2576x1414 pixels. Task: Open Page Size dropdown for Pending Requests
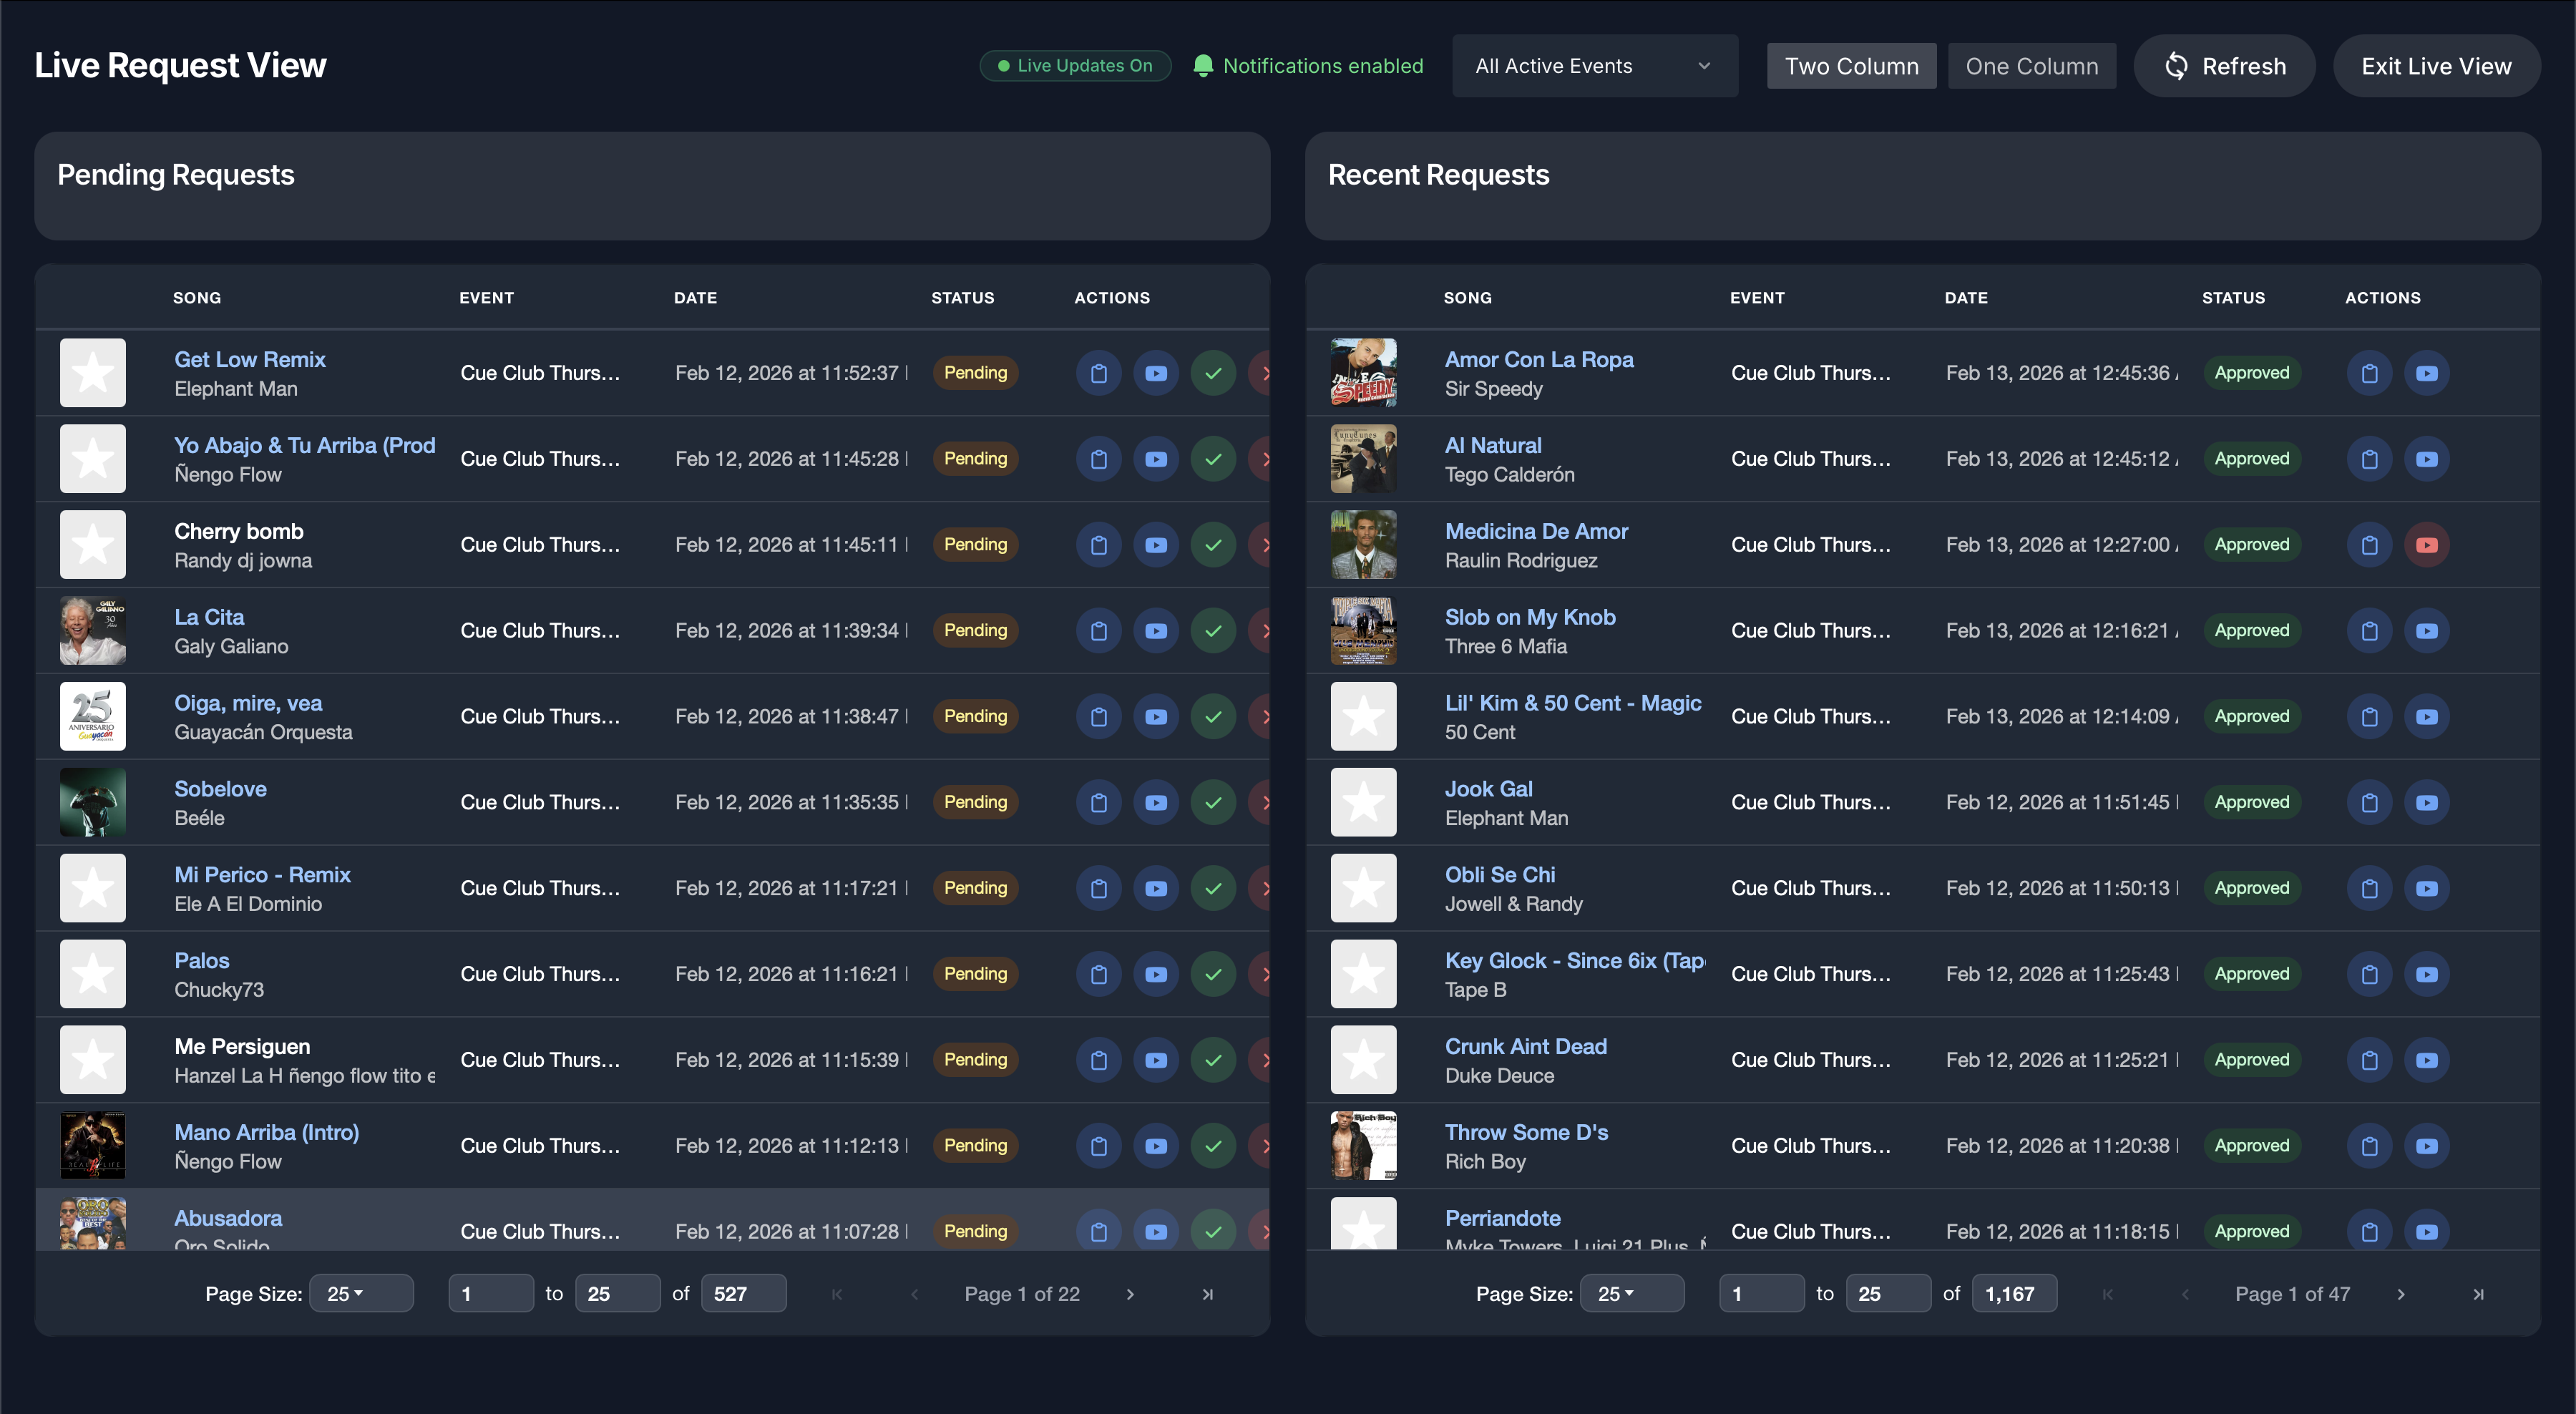(361, 1293)
